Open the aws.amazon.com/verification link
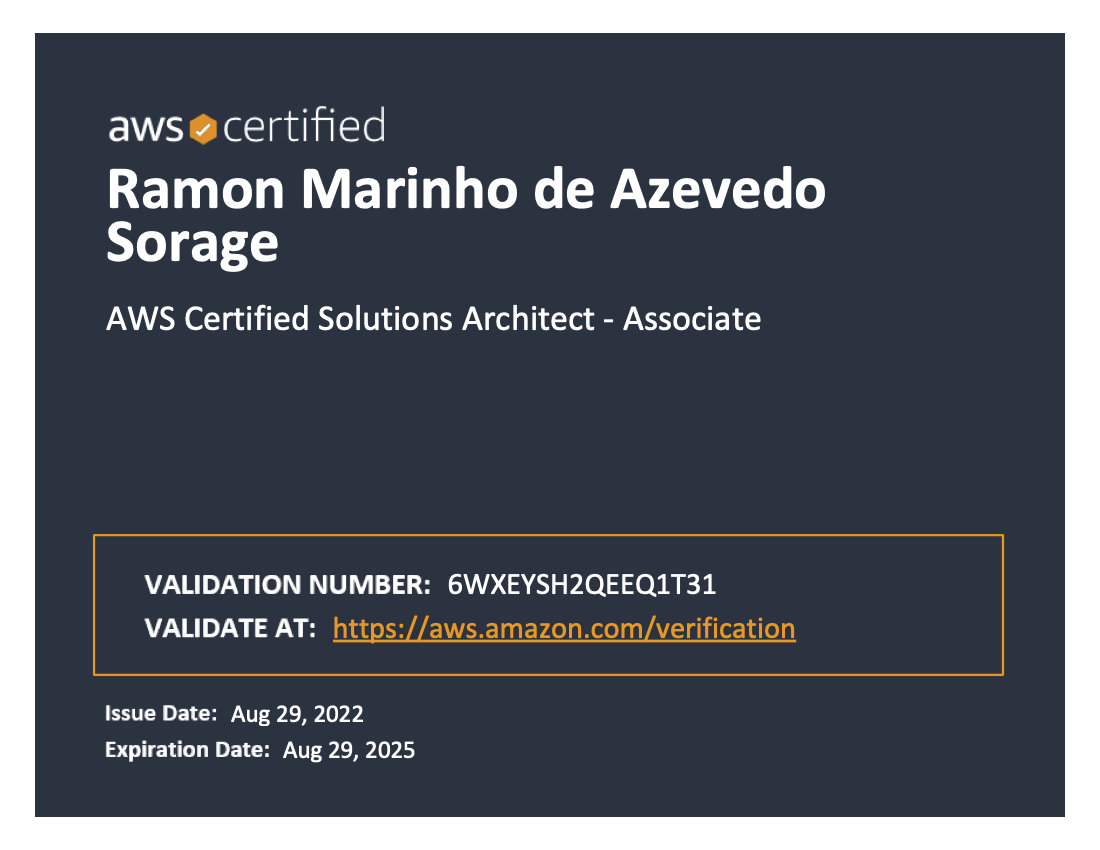The image size is (1100, 850). (x=564, y=628)
